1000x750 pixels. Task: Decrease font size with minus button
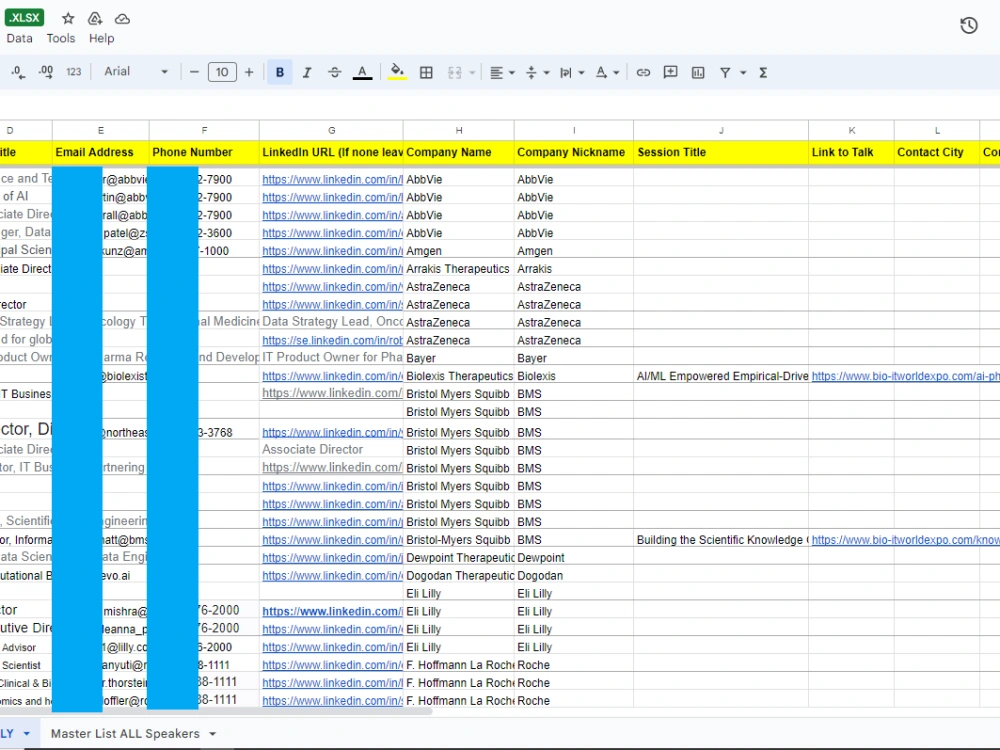click(x=195, y=73)
